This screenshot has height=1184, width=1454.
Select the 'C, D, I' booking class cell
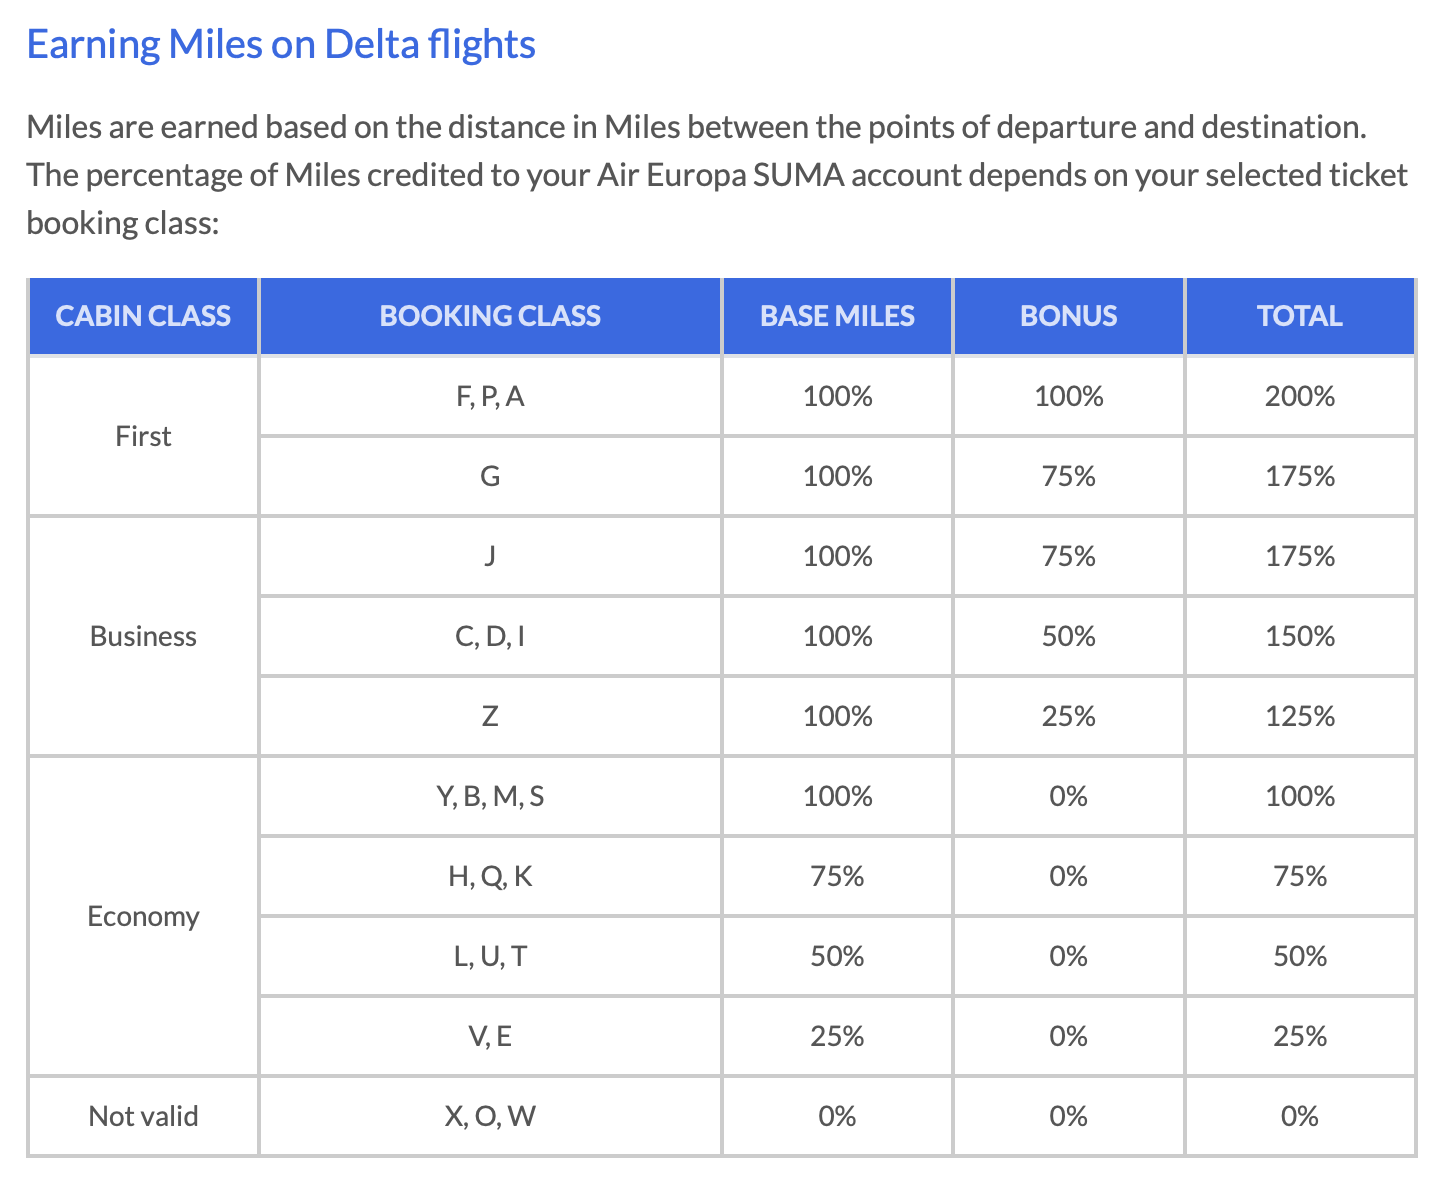[x=490, y=636]
